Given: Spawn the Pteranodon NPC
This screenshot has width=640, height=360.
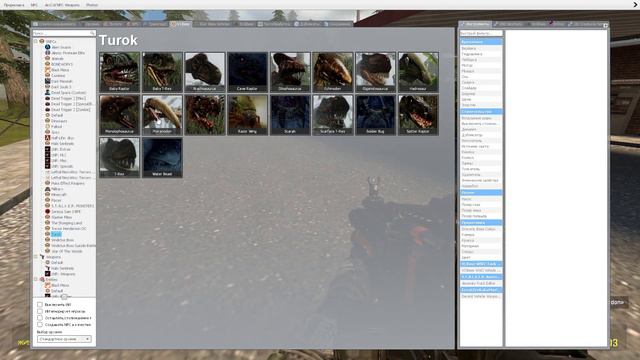Looking at the screenshot, I should (162, 115).
